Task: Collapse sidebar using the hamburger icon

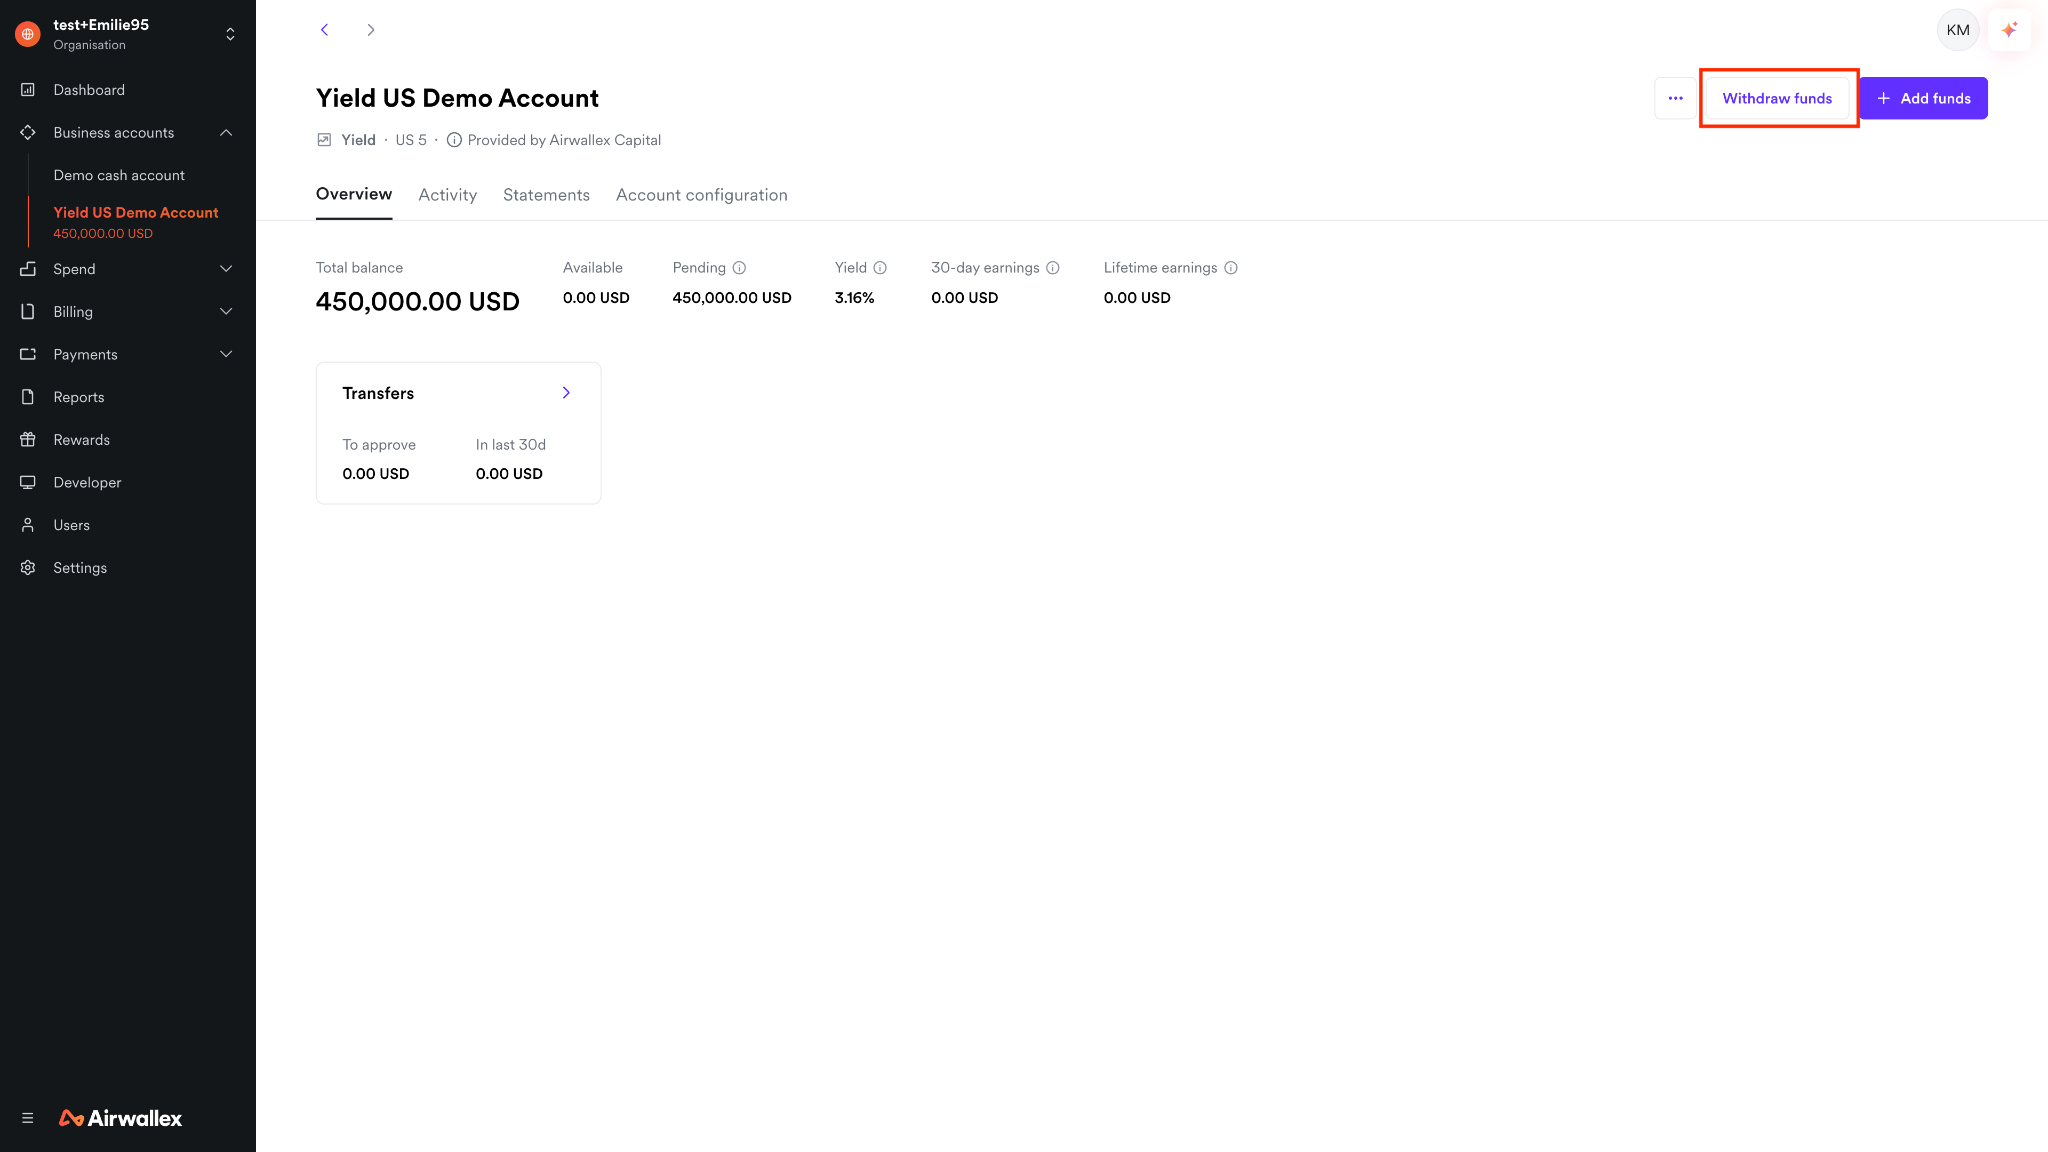Action: click(x=28, y=1118)
